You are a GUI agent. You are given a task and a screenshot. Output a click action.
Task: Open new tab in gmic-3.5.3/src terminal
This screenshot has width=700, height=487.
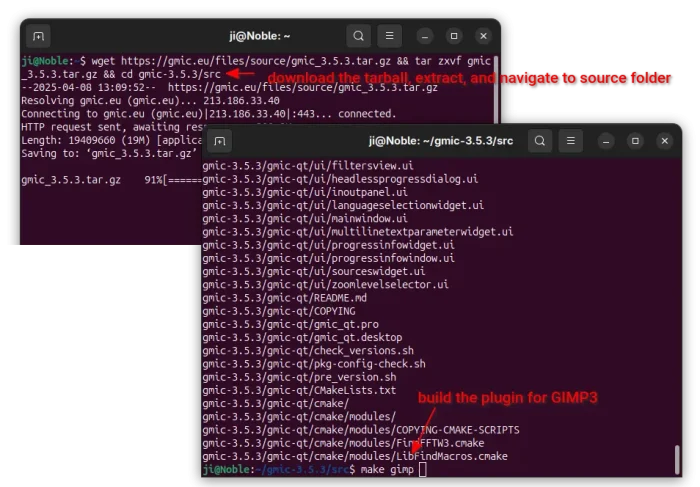pyautogui.click(x=220, y=142)
